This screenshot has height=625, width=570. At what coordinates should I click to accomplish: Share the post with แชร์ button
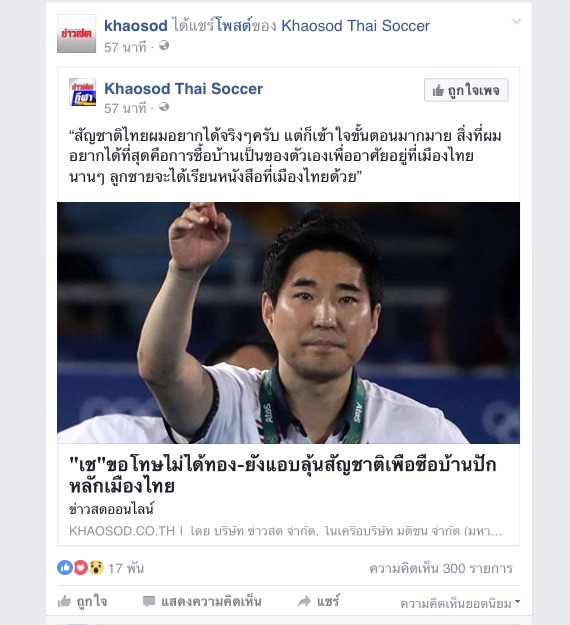[x=318, y=601]
